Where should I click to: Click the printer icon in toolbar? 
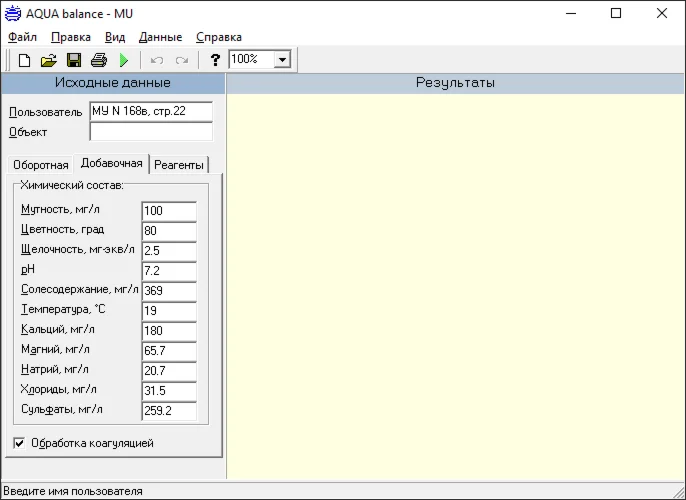coord(98,60)
